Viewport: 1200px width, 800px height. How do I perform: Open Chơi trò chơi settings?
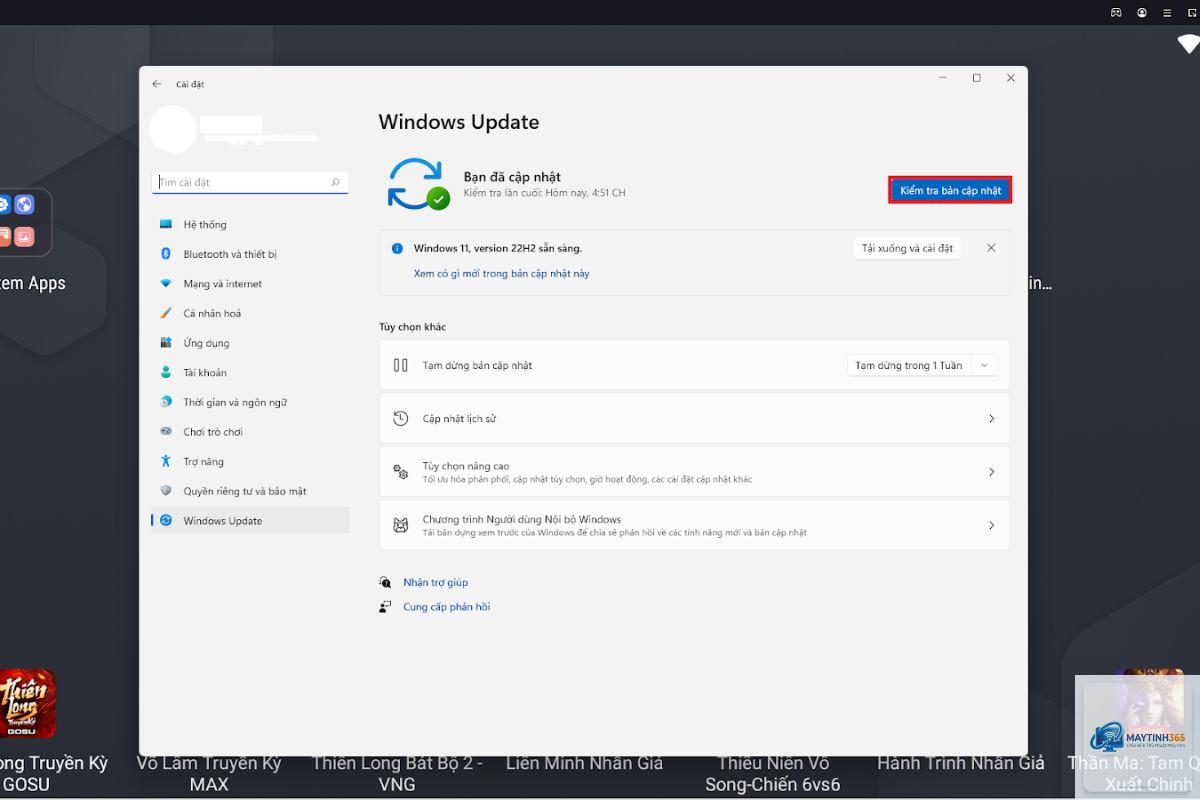pyautogui.click(x=250, y=432)
